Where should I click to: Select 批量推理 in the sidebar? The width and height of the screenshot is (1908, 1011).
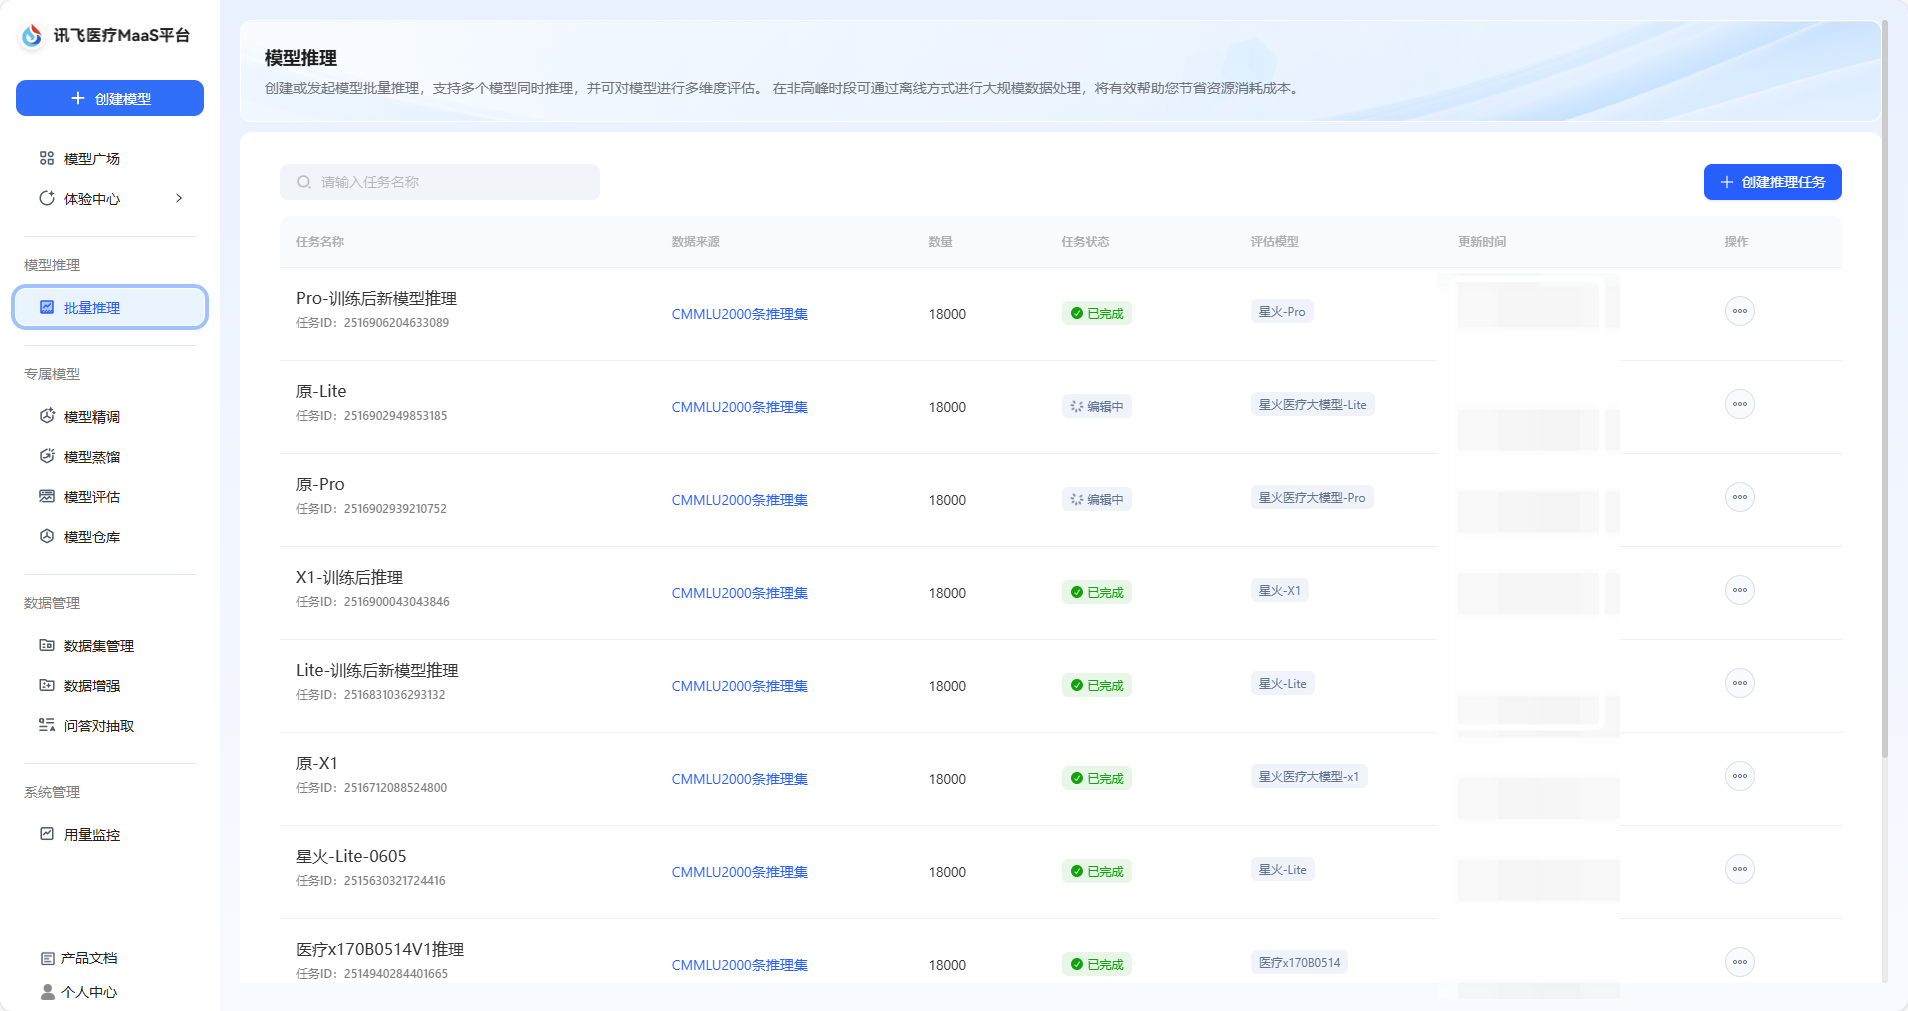[x=110, y=307]
